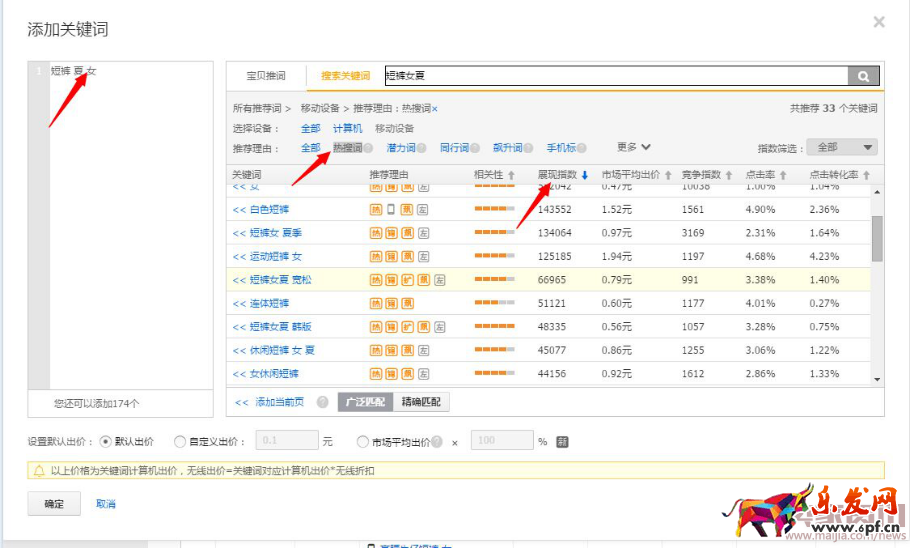Image resolution: width=910 pixels, height=548 pixels.
Task: Click the keyword search input 短裤女夏
Action: tap(616, 76)
